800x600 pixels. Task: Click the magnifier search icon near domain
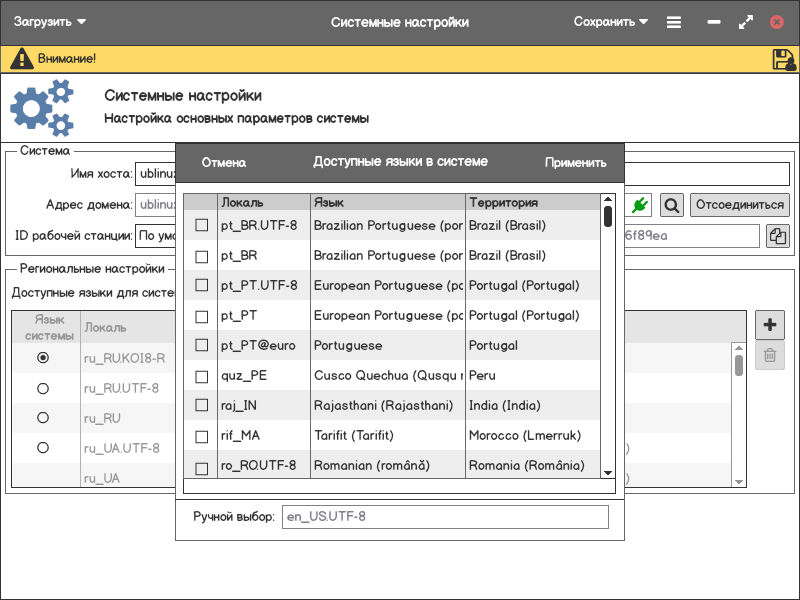pyautogui.click(x=672, y=205)
